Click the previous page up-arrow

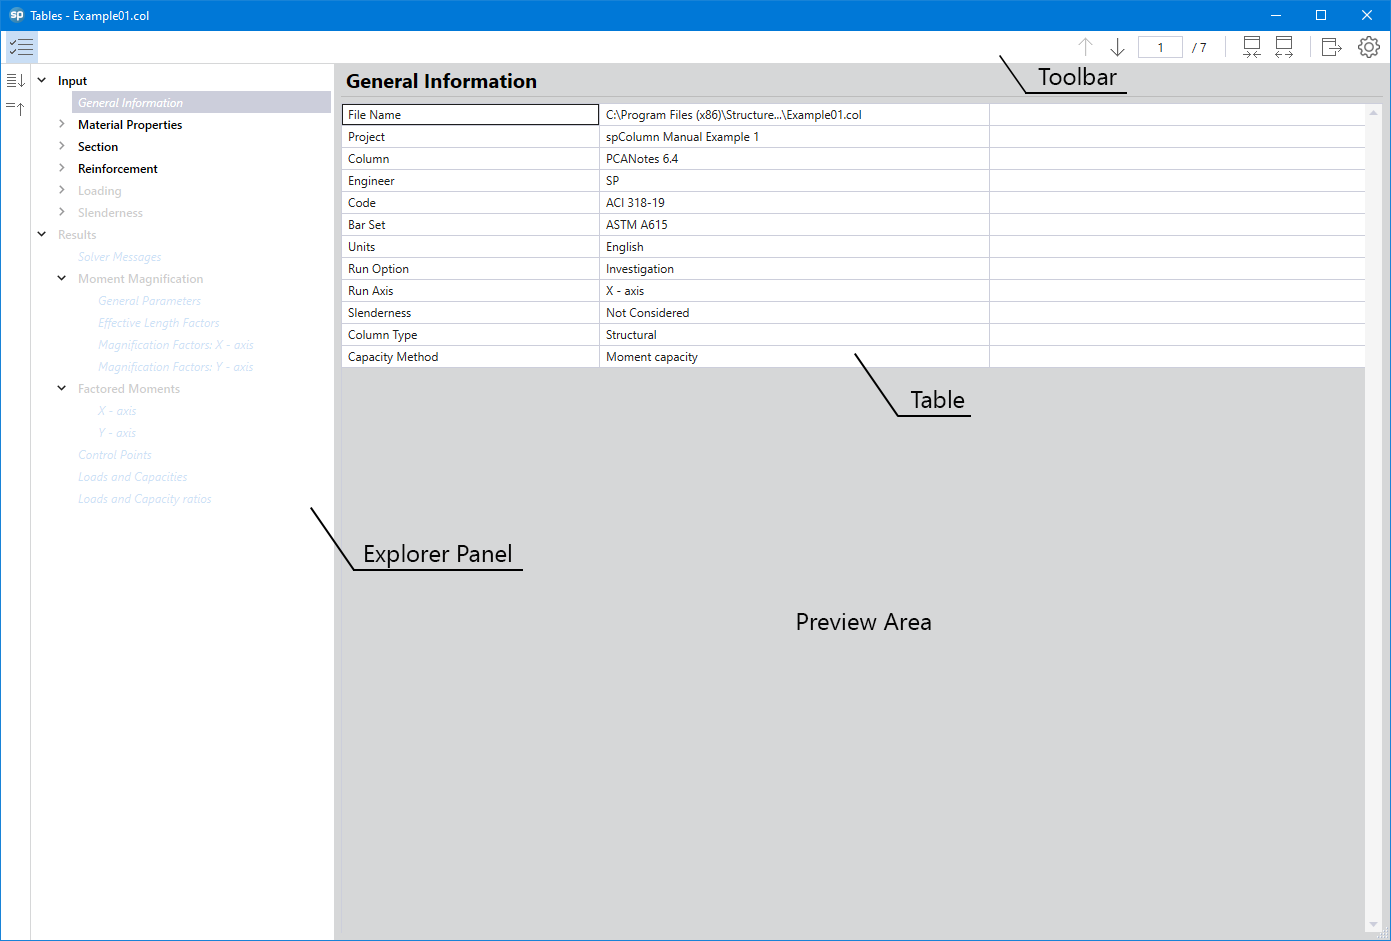[1085, 46]
